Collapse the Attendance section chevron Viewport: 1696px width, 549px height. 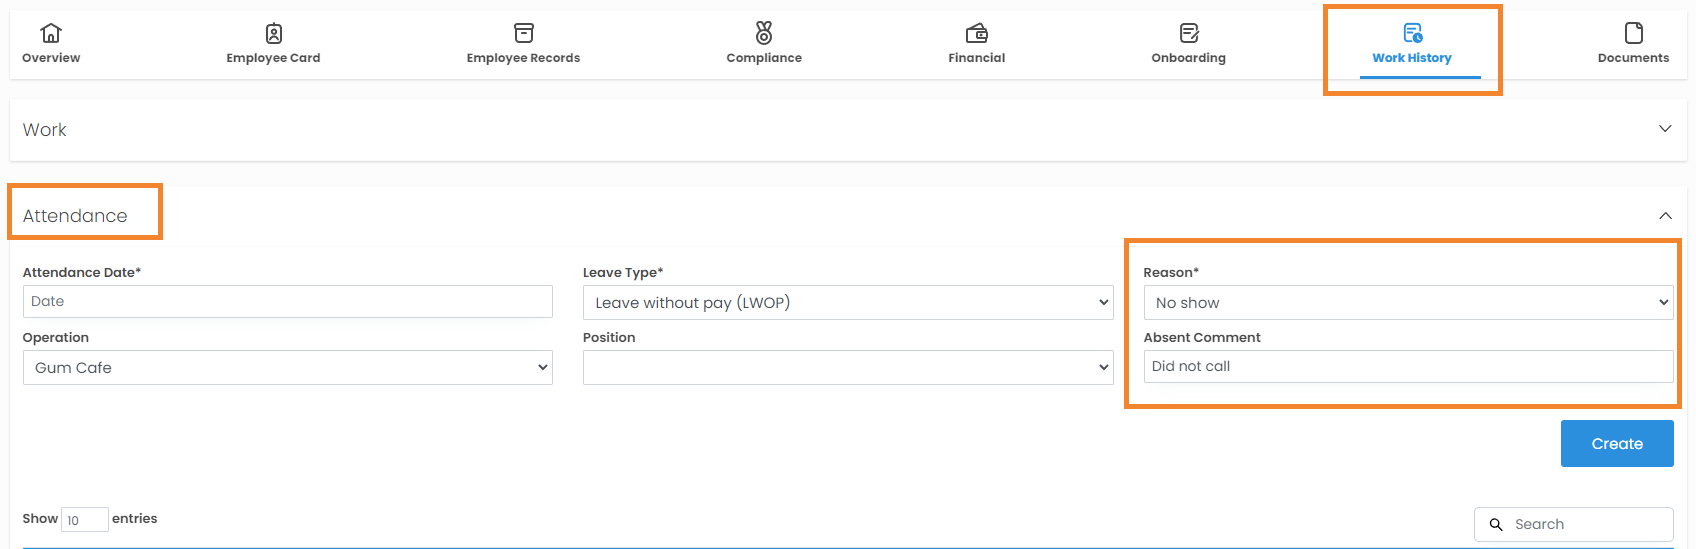point(1665,216)
